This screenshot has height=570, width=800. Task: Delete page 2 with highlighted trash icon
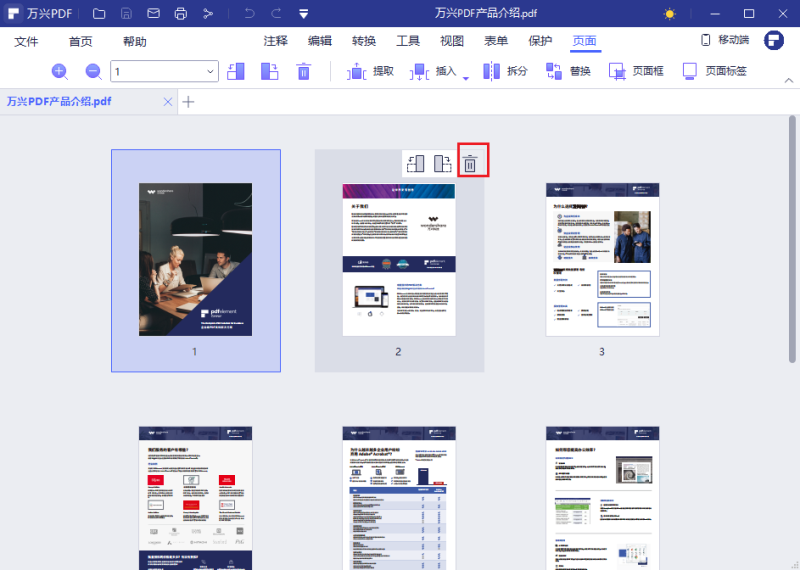[x=470, y=163]
